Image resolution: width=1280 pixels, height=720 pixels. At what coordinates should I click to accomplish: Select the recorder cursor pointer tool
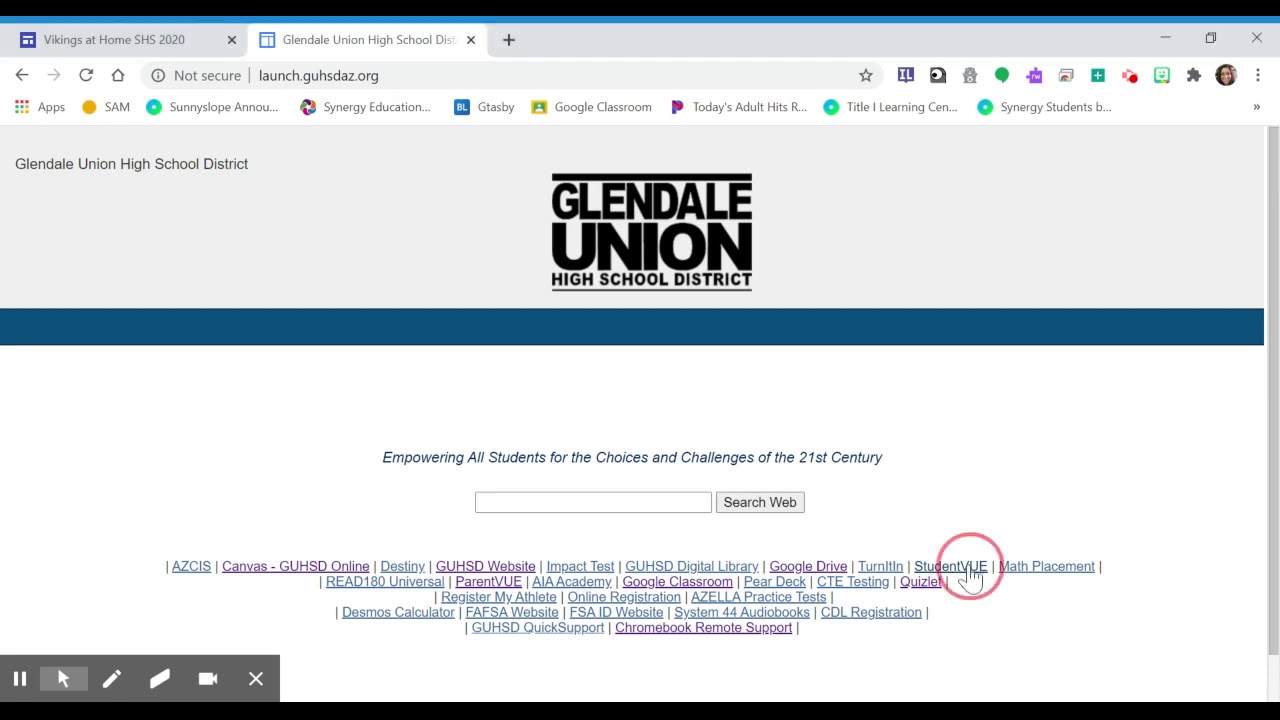pyautogui.click(x=63, y=679)
